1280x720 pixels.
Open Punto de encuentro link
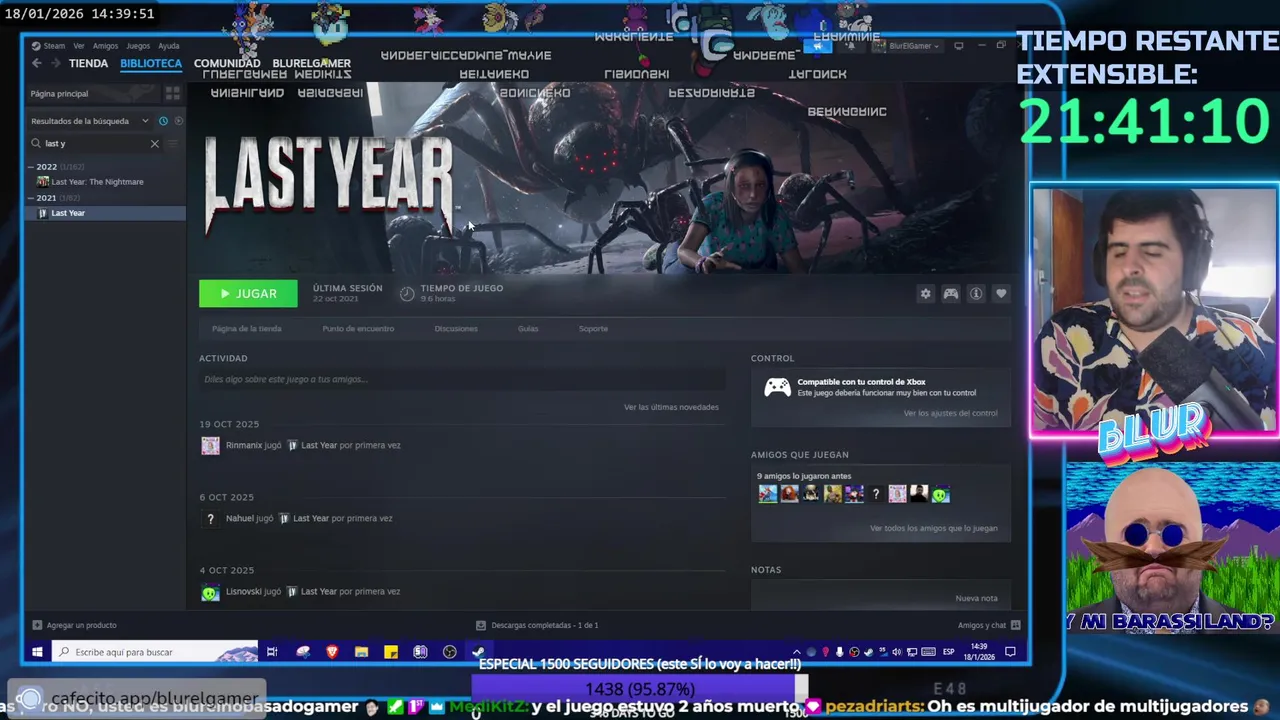[x=358, y=328]
